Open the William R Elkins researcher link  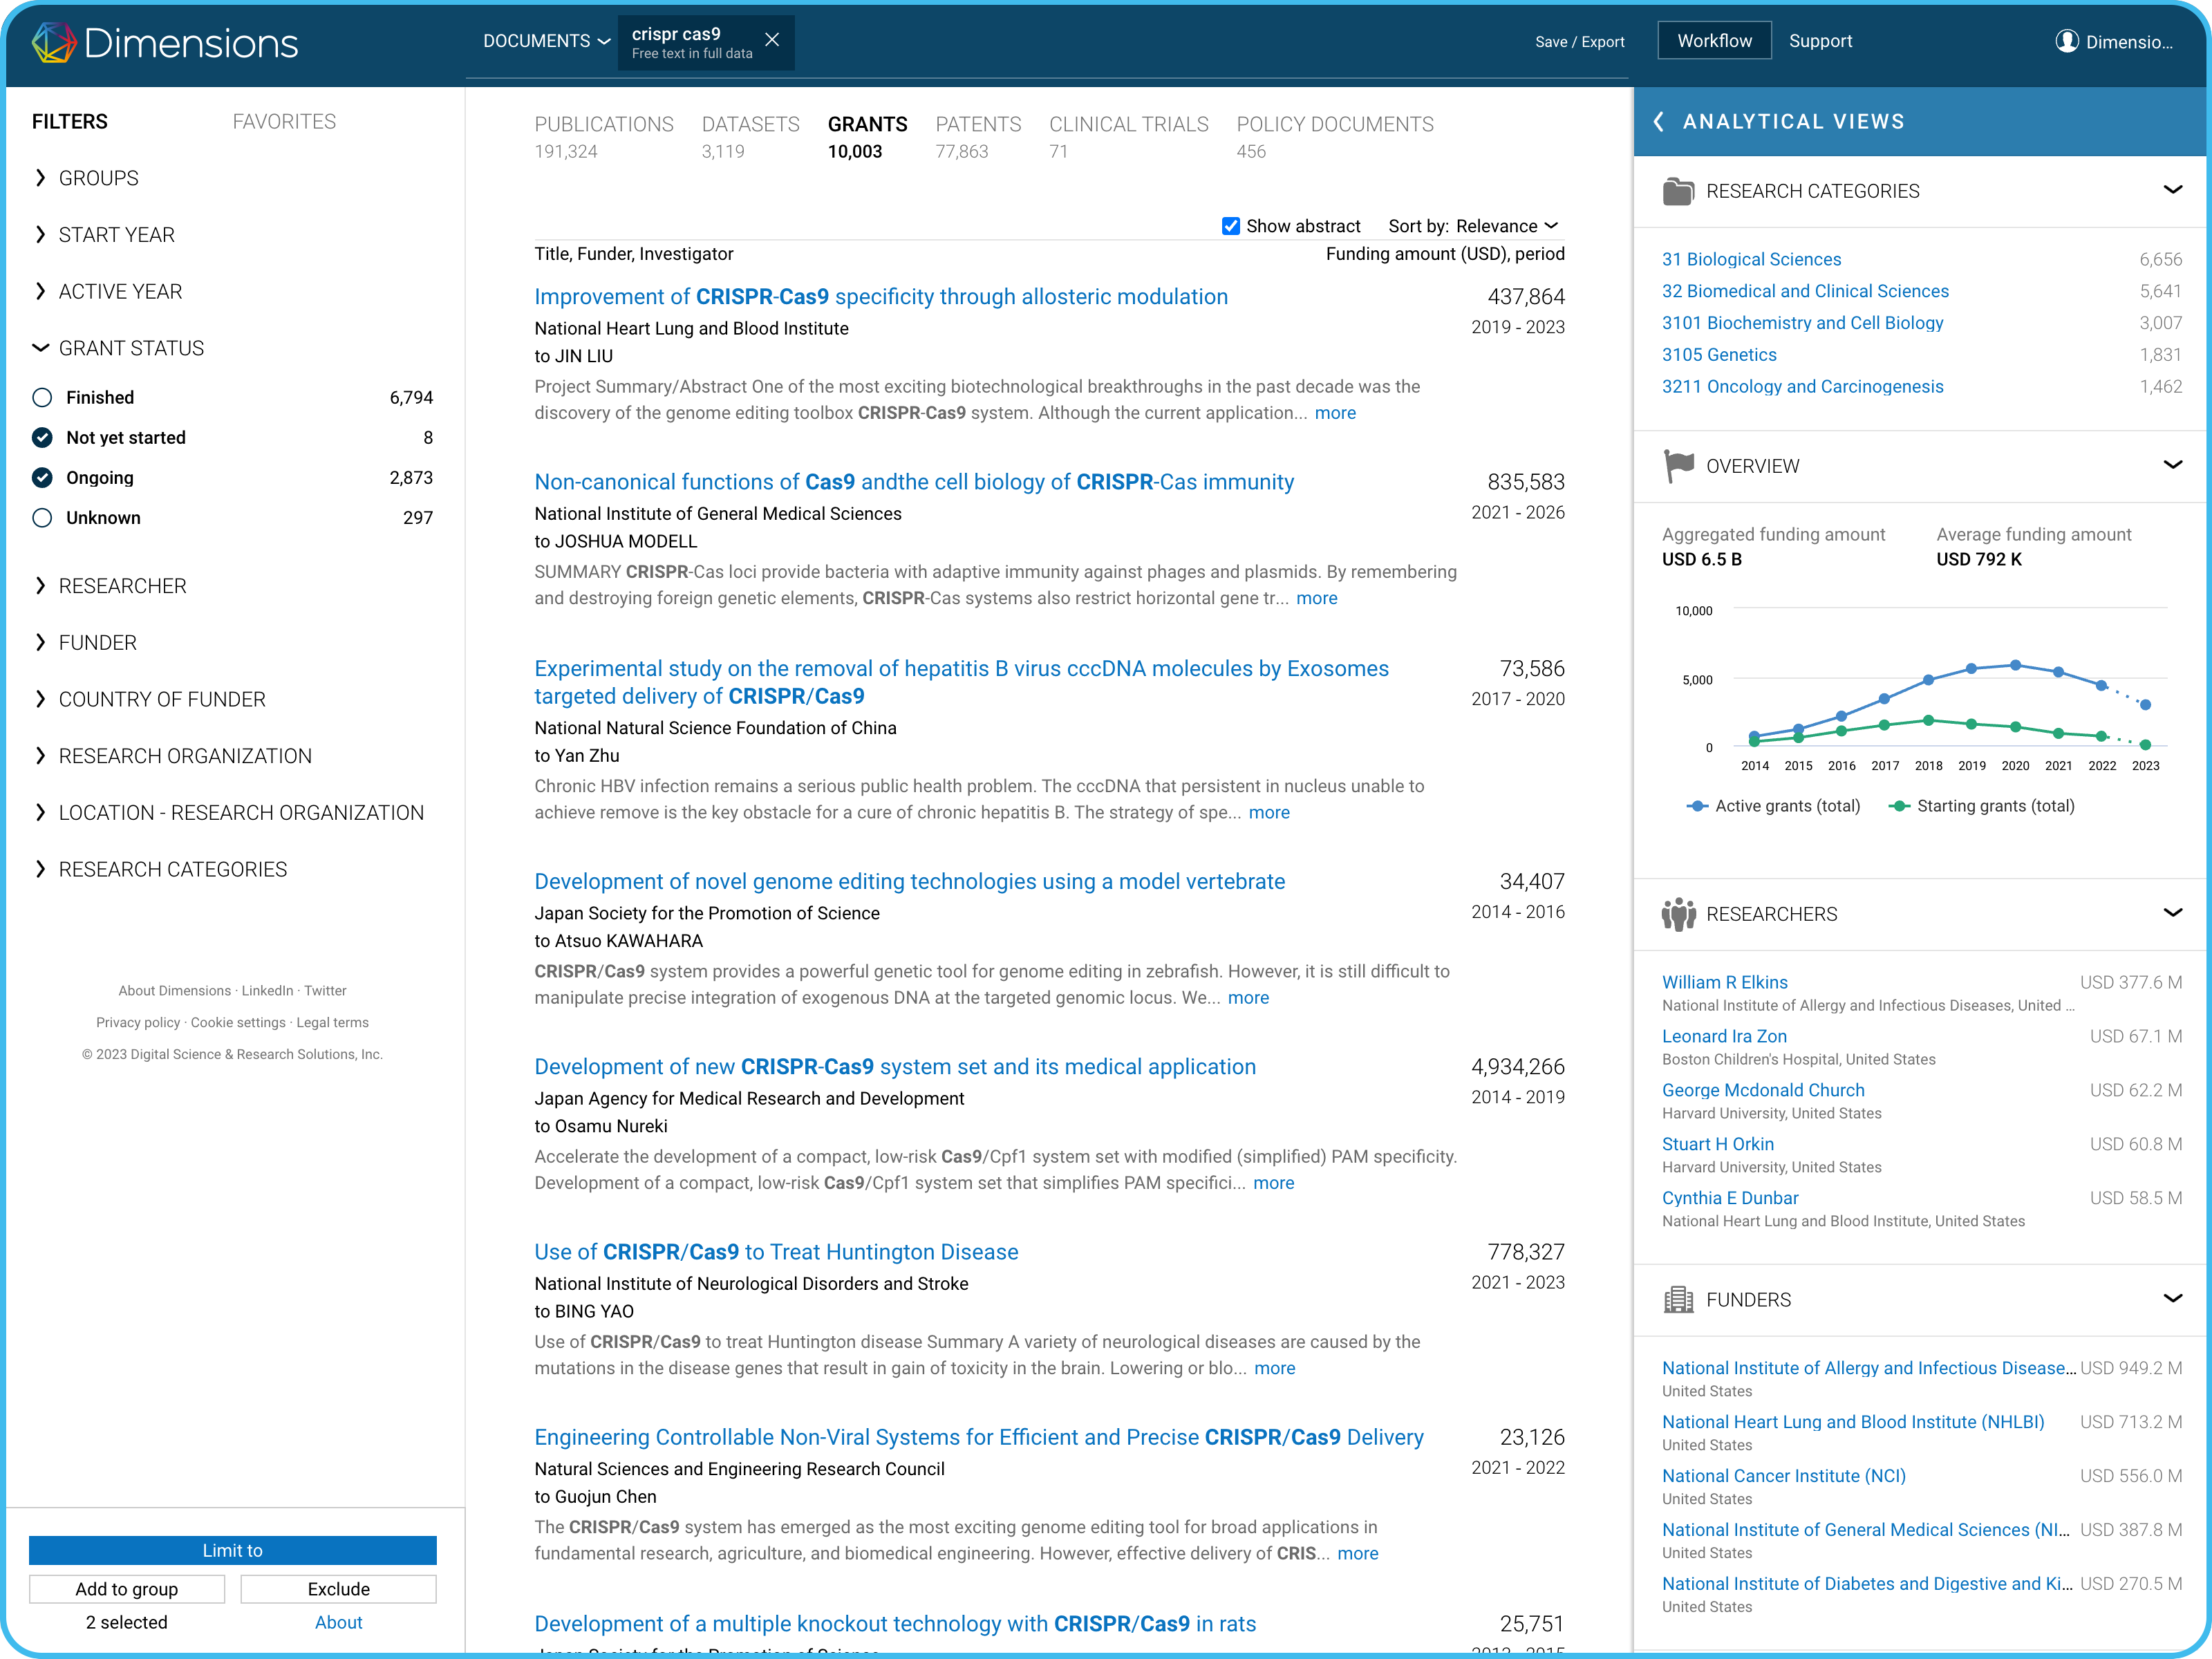point(1724,982)
